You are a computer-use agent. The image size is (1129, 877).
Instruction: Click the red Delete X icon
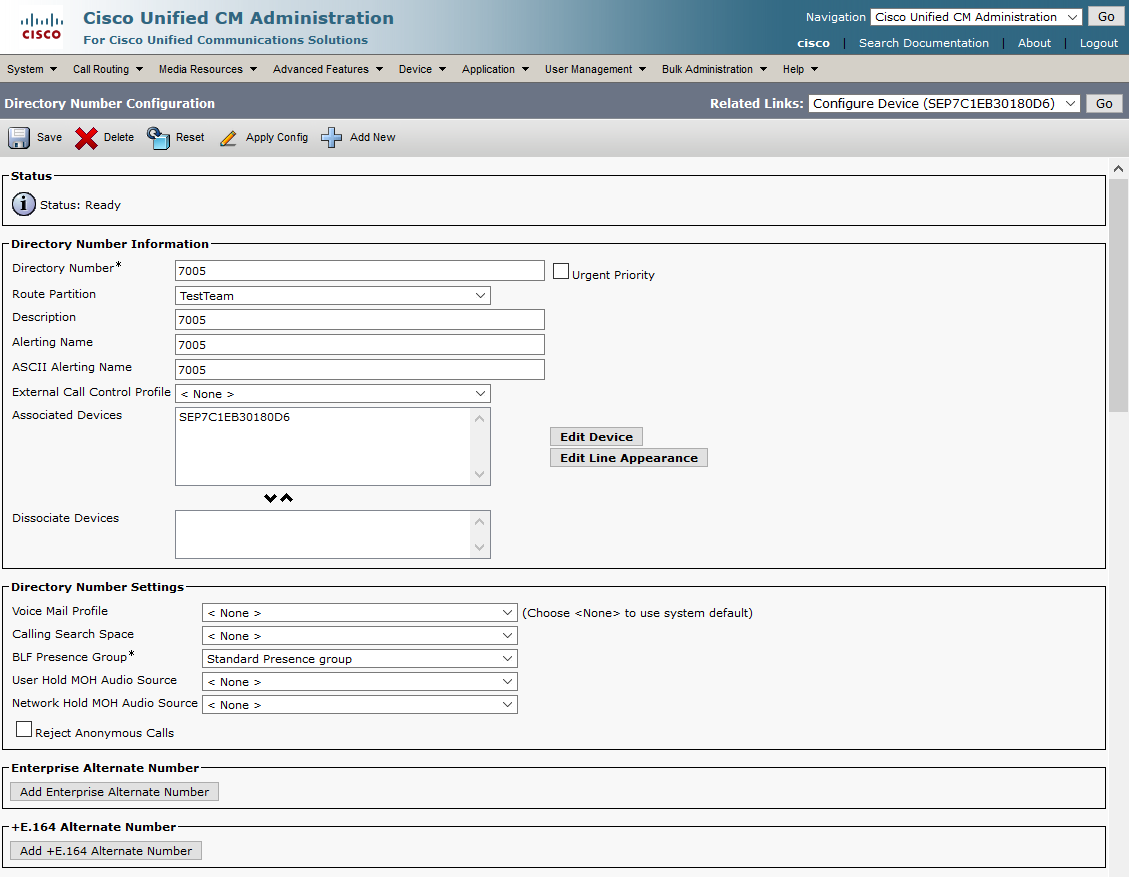pos(87,138)
